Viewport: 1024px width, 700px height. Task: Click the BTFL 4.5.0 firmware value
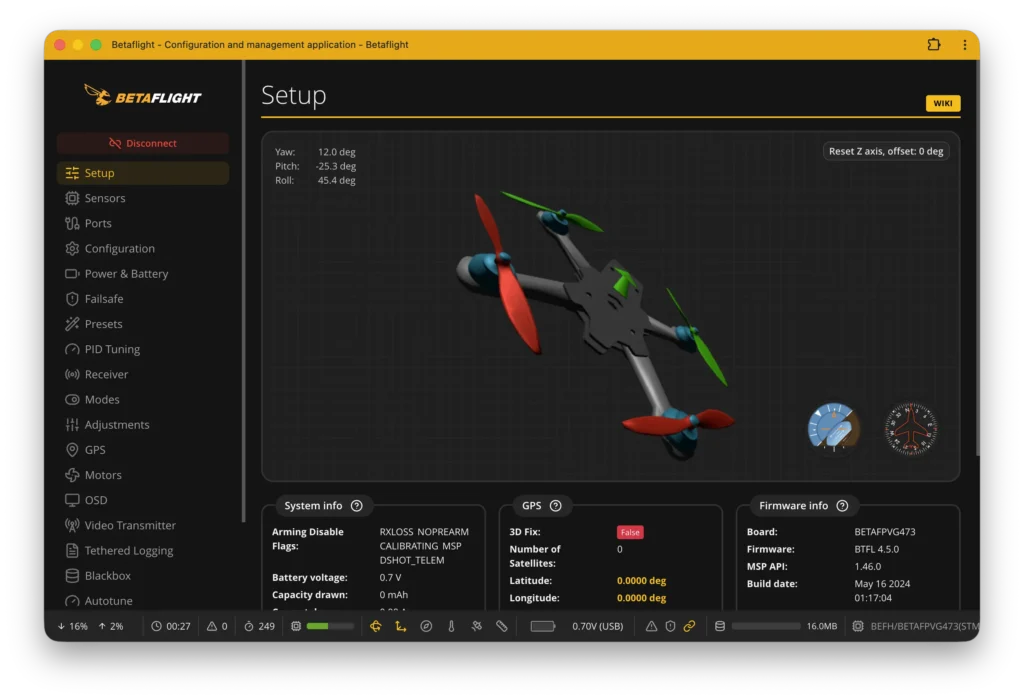click(876, 549)
